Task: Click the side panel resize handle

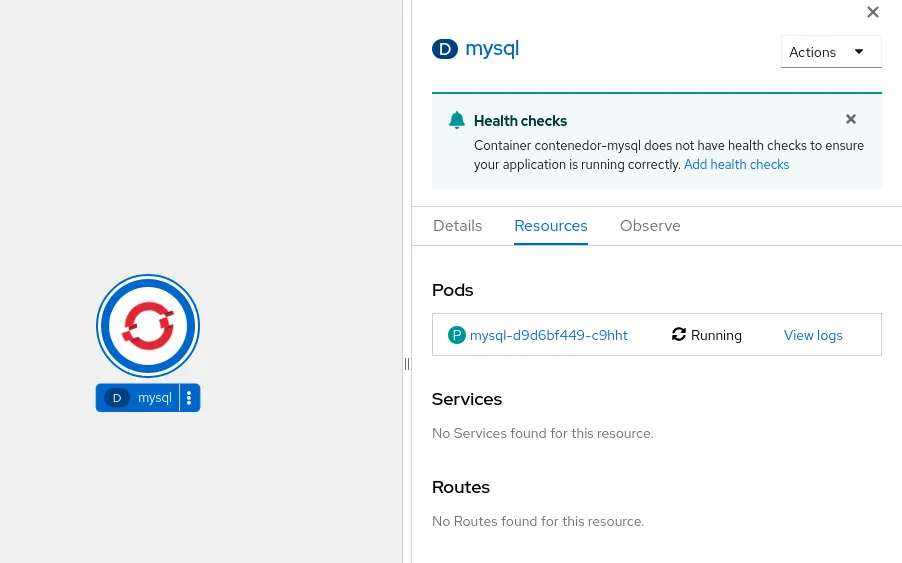Action: pyautogui.click(x=407, y=364)
